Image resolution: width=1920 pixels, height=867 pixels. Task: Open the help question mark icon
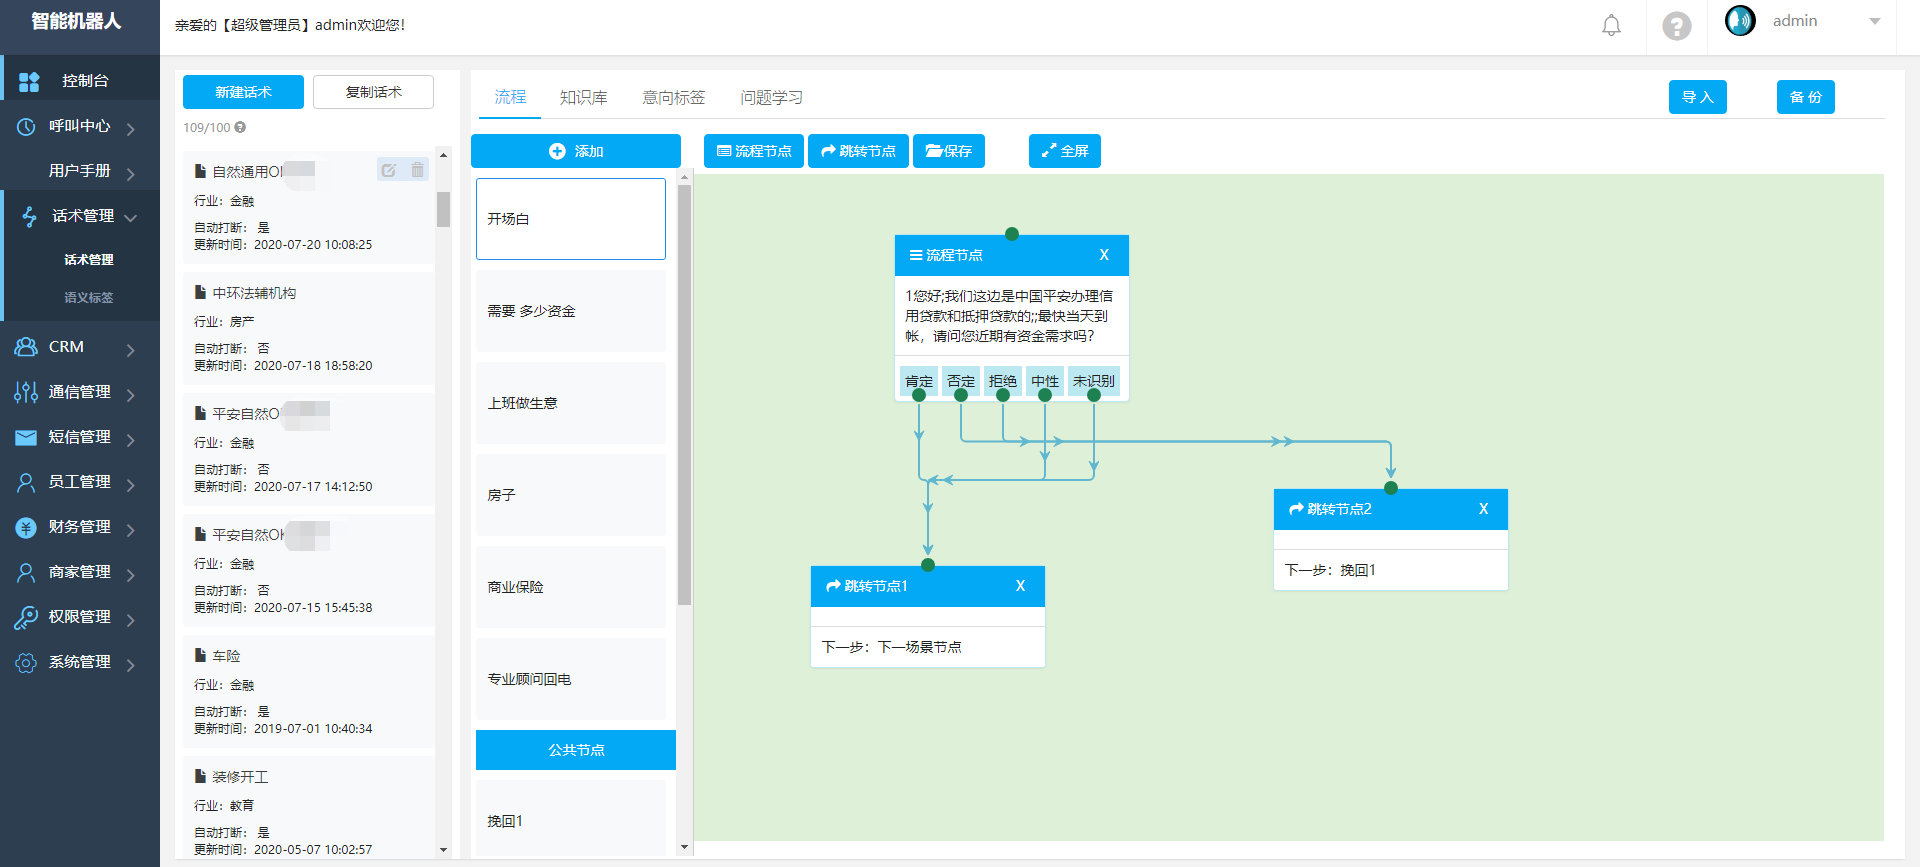tap(1676, 26)
